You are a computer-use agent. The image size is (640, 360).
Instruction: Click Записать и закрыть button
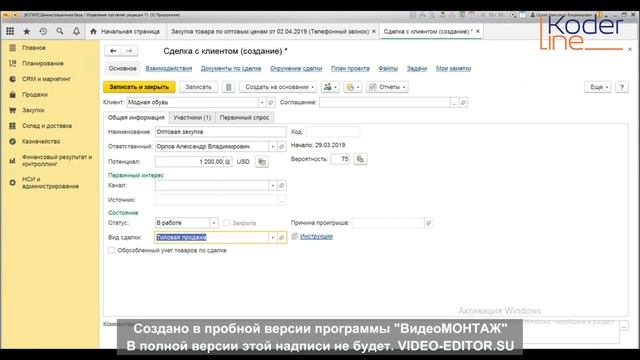(139, 87)
